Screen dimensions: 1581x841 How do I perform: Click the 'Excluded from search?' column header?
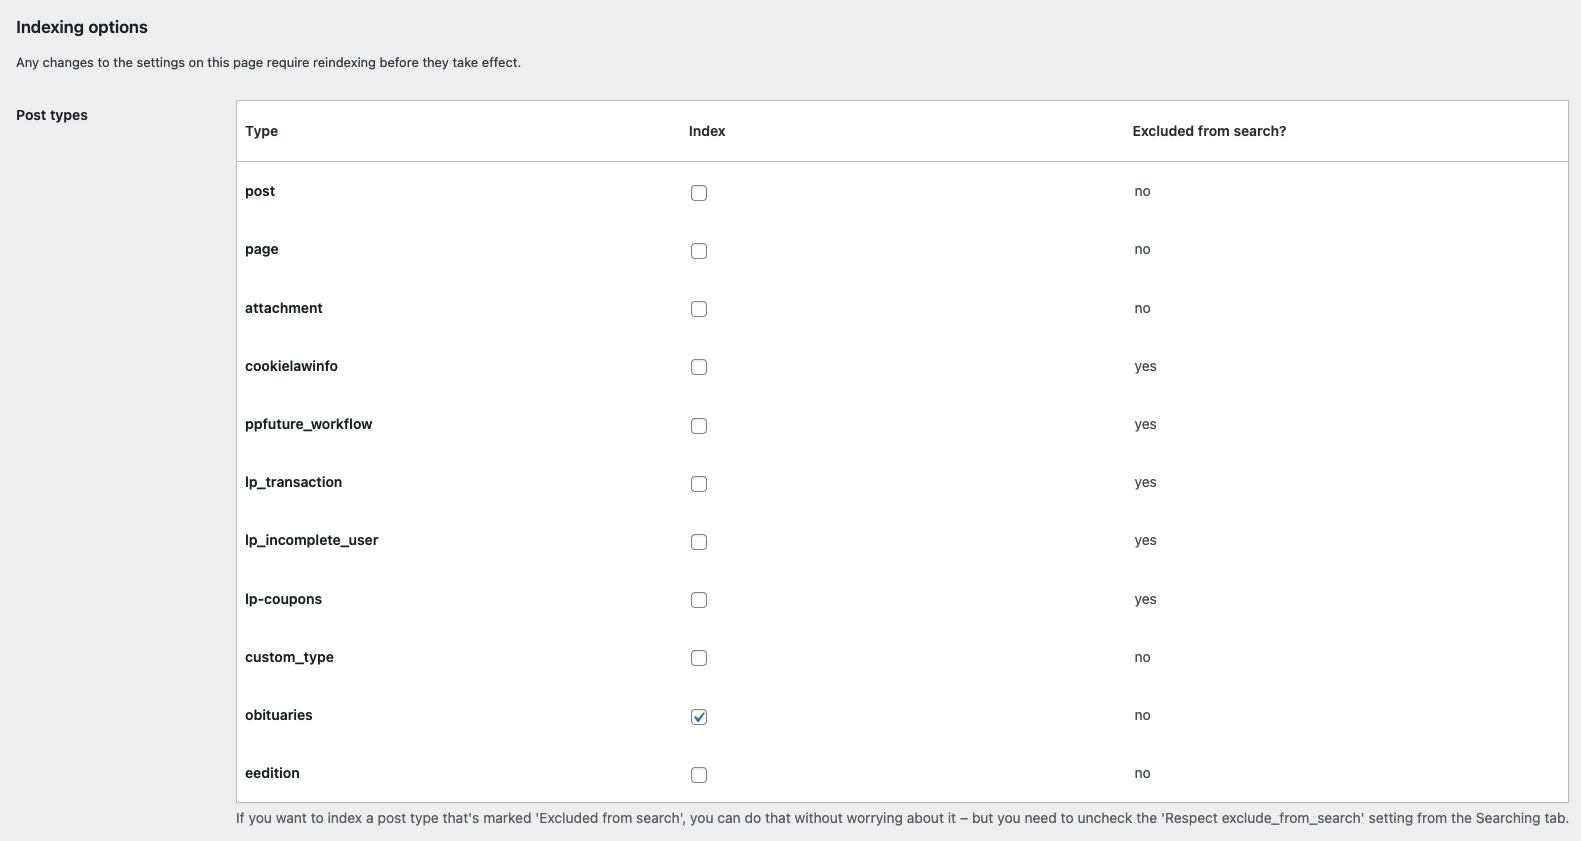pyautogui.click(x=1209, y=131)
